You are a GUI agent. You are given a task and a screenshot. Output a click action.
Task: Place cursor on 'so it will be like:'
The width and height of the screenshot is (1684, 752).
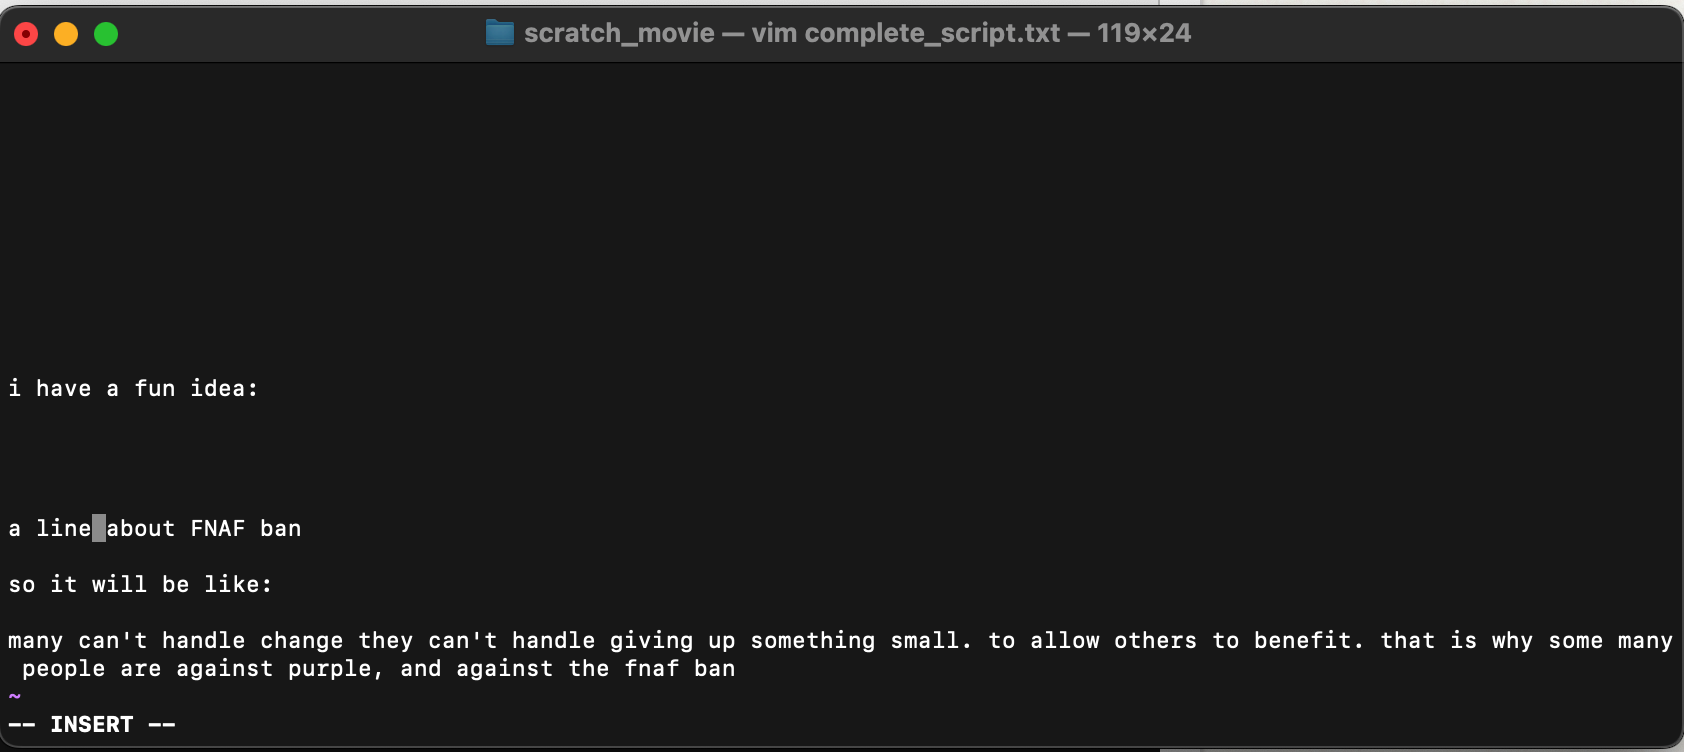pyautogui.click(x=140, y=584)
